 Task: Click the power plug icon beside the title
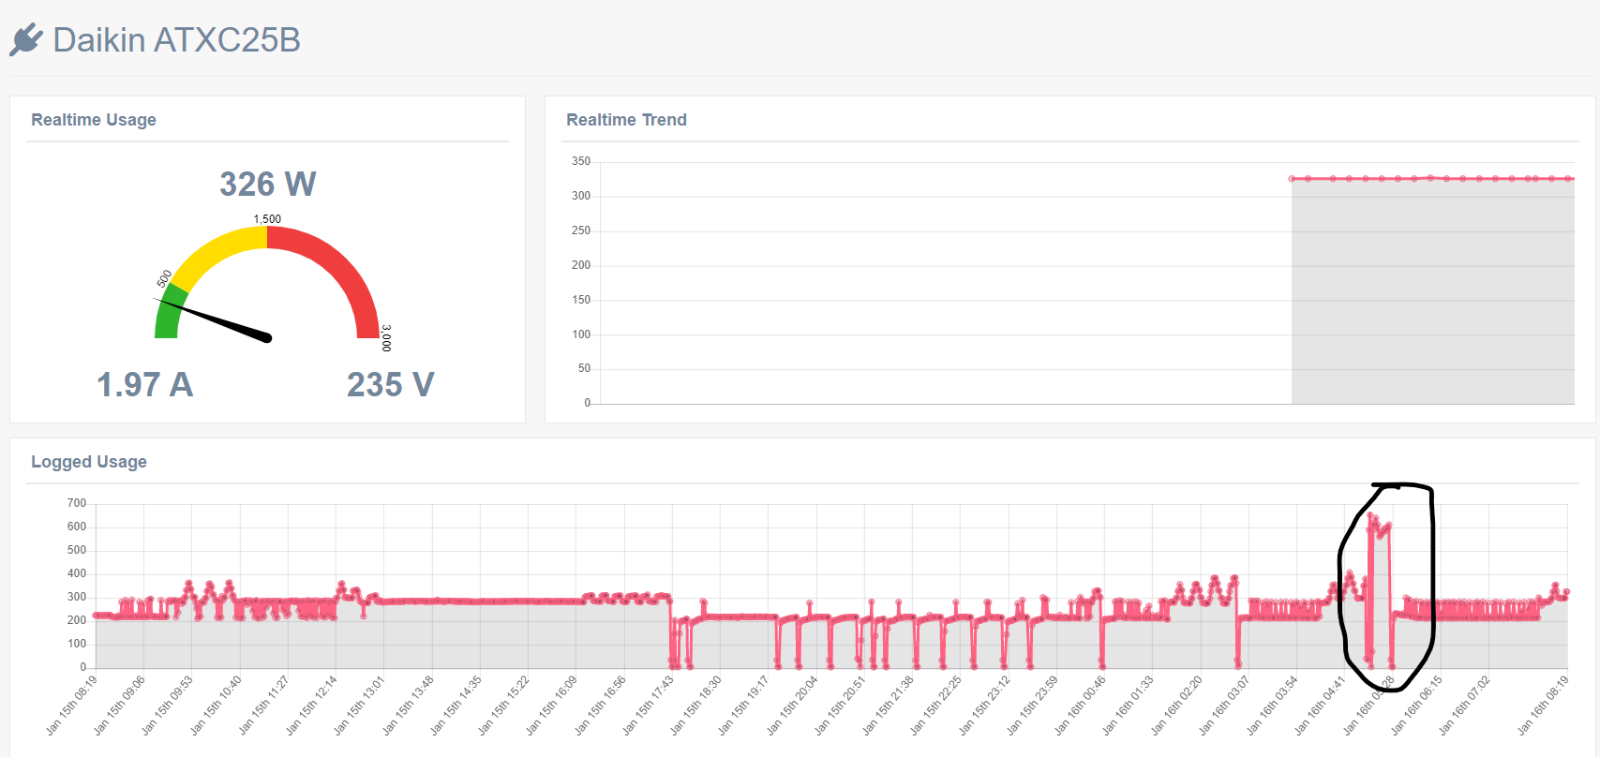[26, 40]
